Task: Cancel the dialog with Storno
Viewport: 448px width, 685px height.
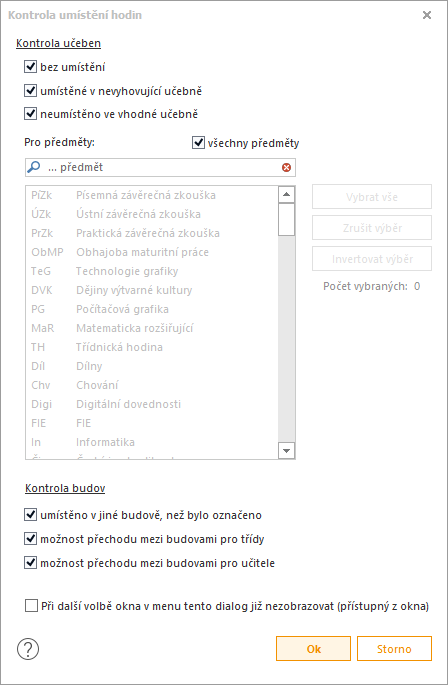Action: [394, 649]
